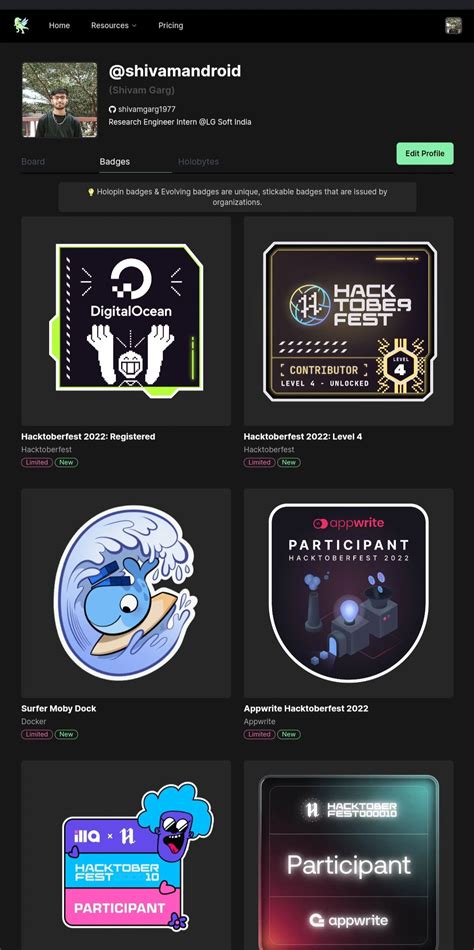Click the Limited tag under Surfer Moby Dock
The image size is (474, 950).
click(37, 734)
